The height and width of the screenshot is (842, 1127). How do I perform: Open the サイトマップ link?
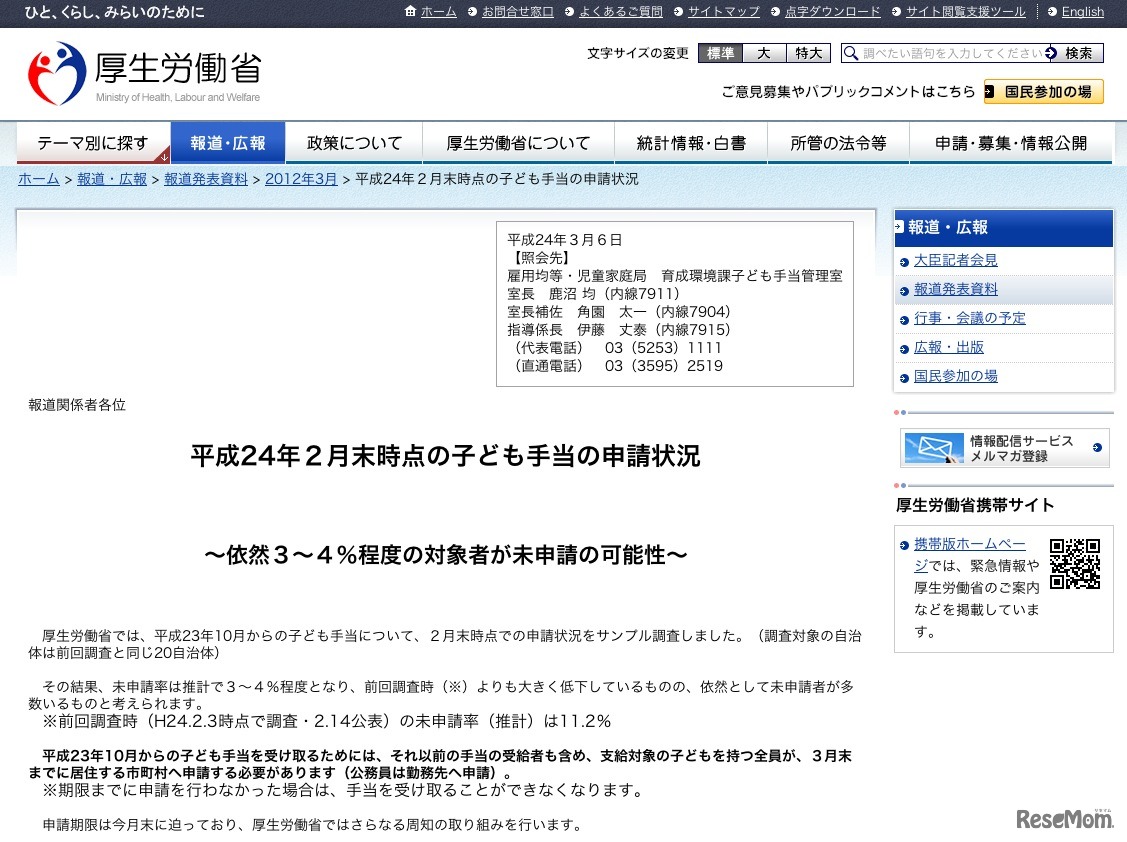click(723, 12)
